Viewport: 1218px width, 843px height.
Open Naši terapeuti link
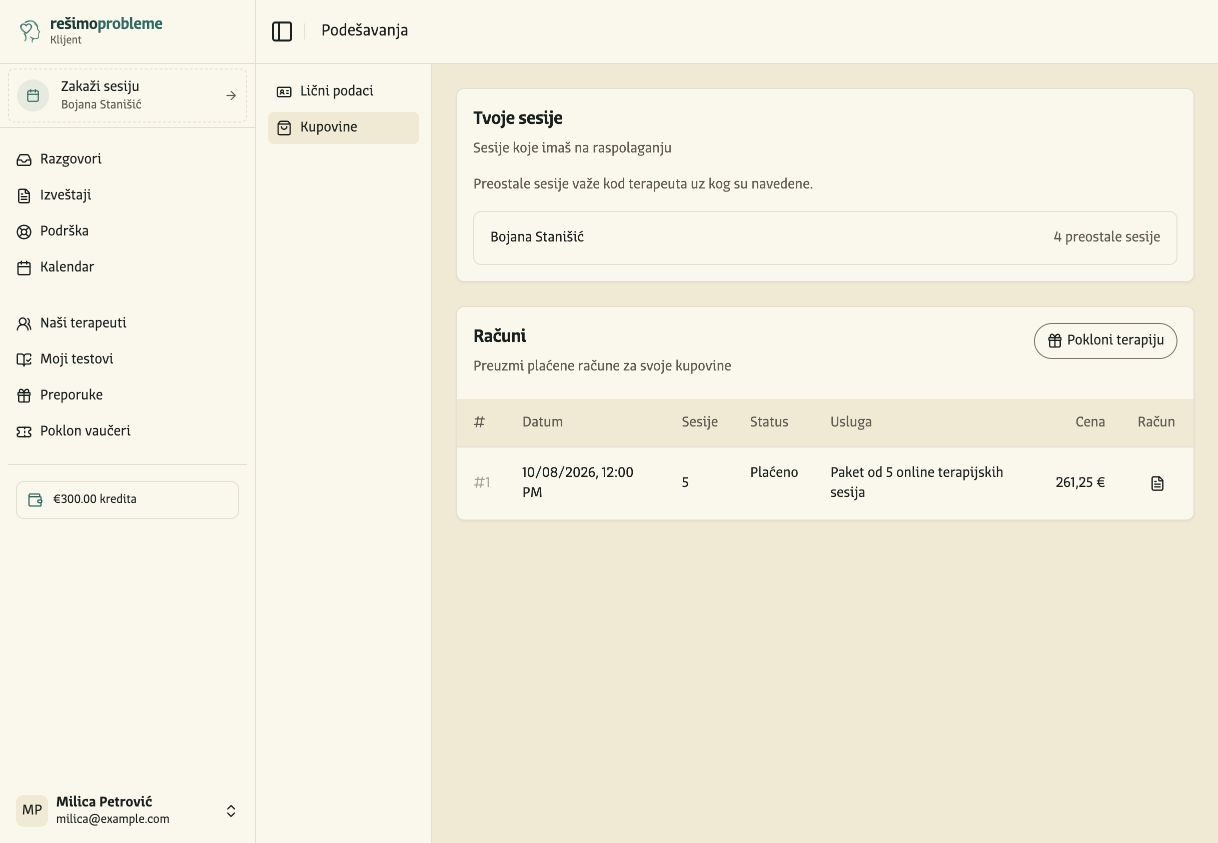coord(127,323)
